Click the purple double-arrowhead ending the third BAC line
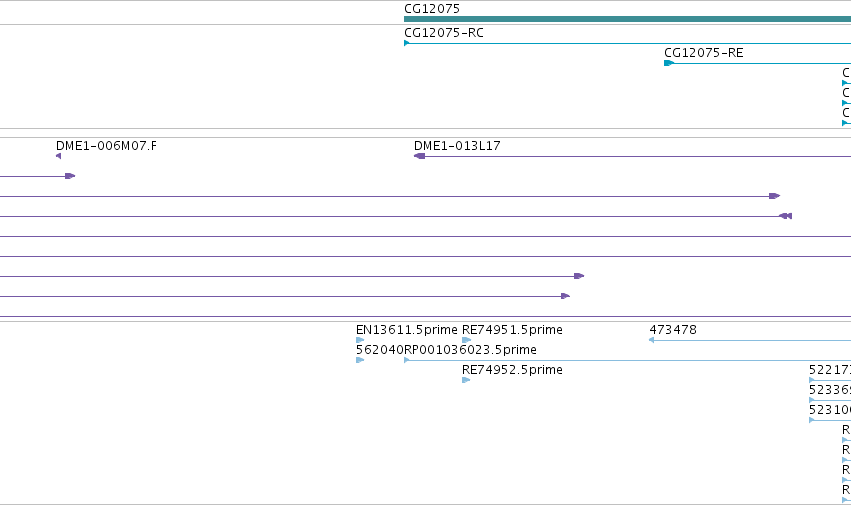 (x=786, y=216)
